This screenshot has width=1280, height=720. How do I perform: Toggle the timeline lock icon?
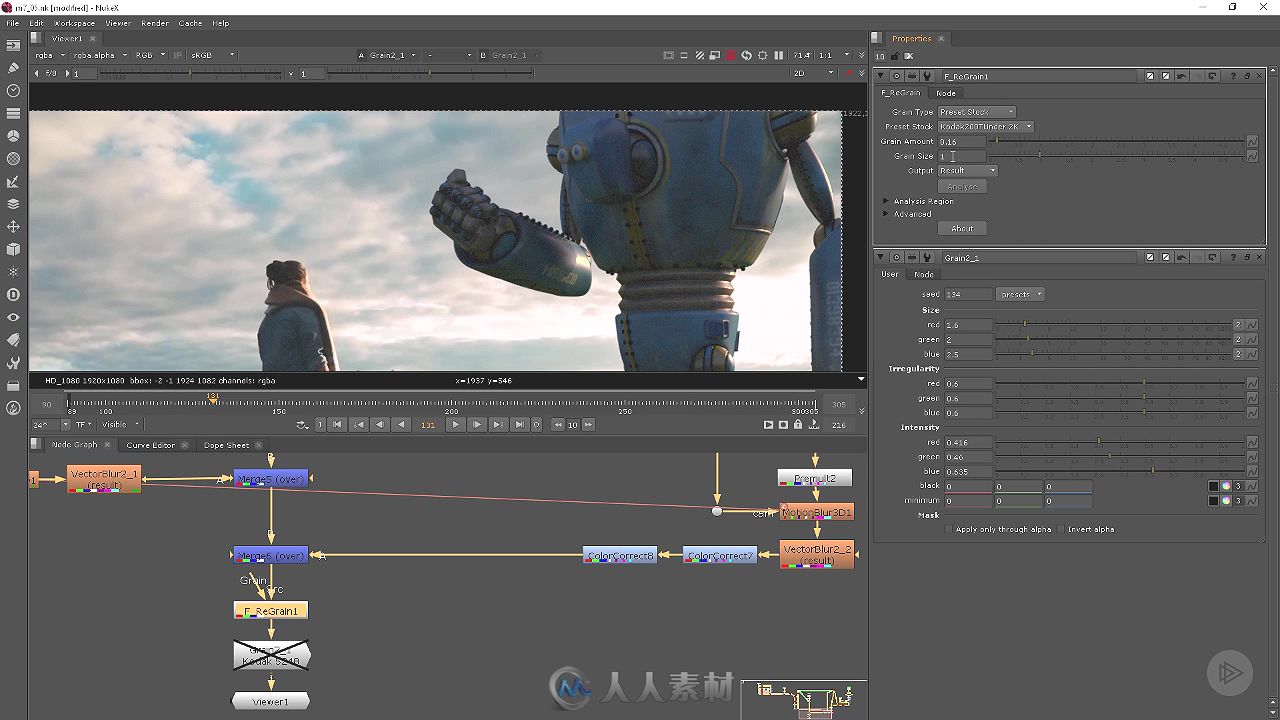tap(797, 425)
